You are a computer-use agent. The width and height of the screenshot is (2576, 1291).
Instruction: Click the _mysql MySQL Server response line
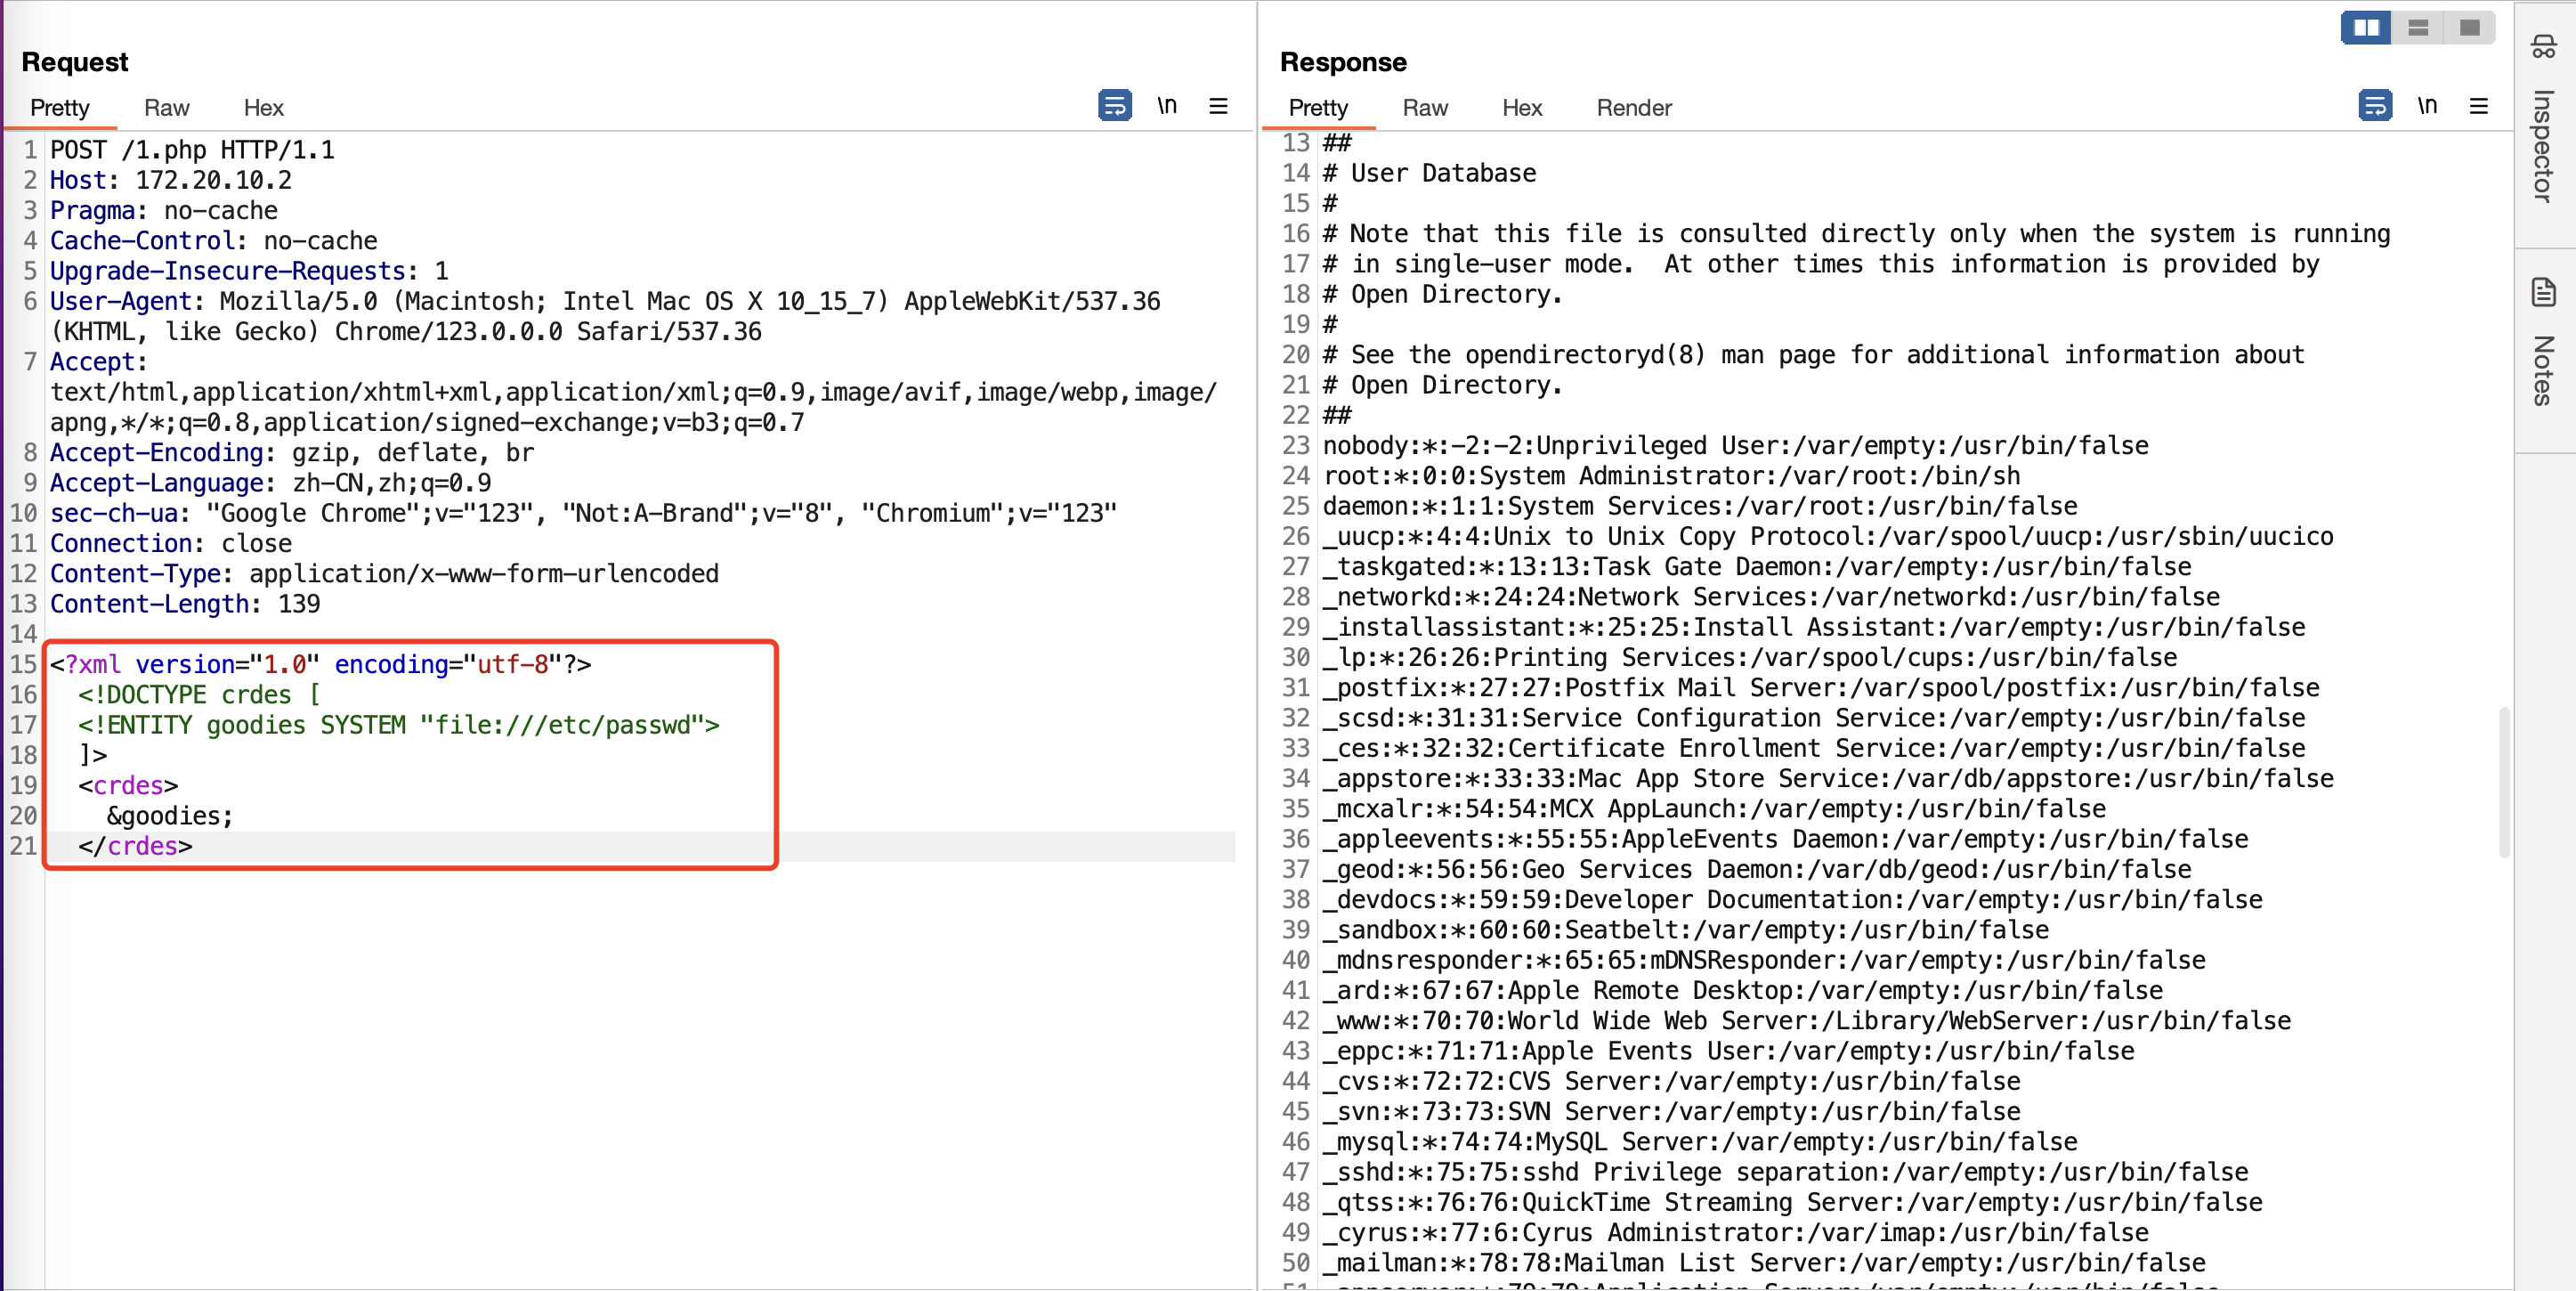pos(1699,1142)
